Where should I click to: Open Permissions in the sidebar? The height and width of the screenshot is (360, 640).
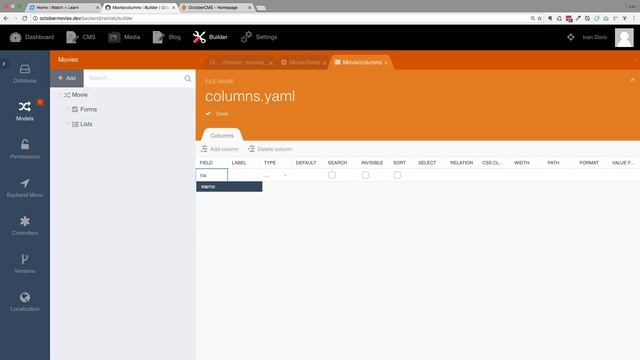coord(25,149)
